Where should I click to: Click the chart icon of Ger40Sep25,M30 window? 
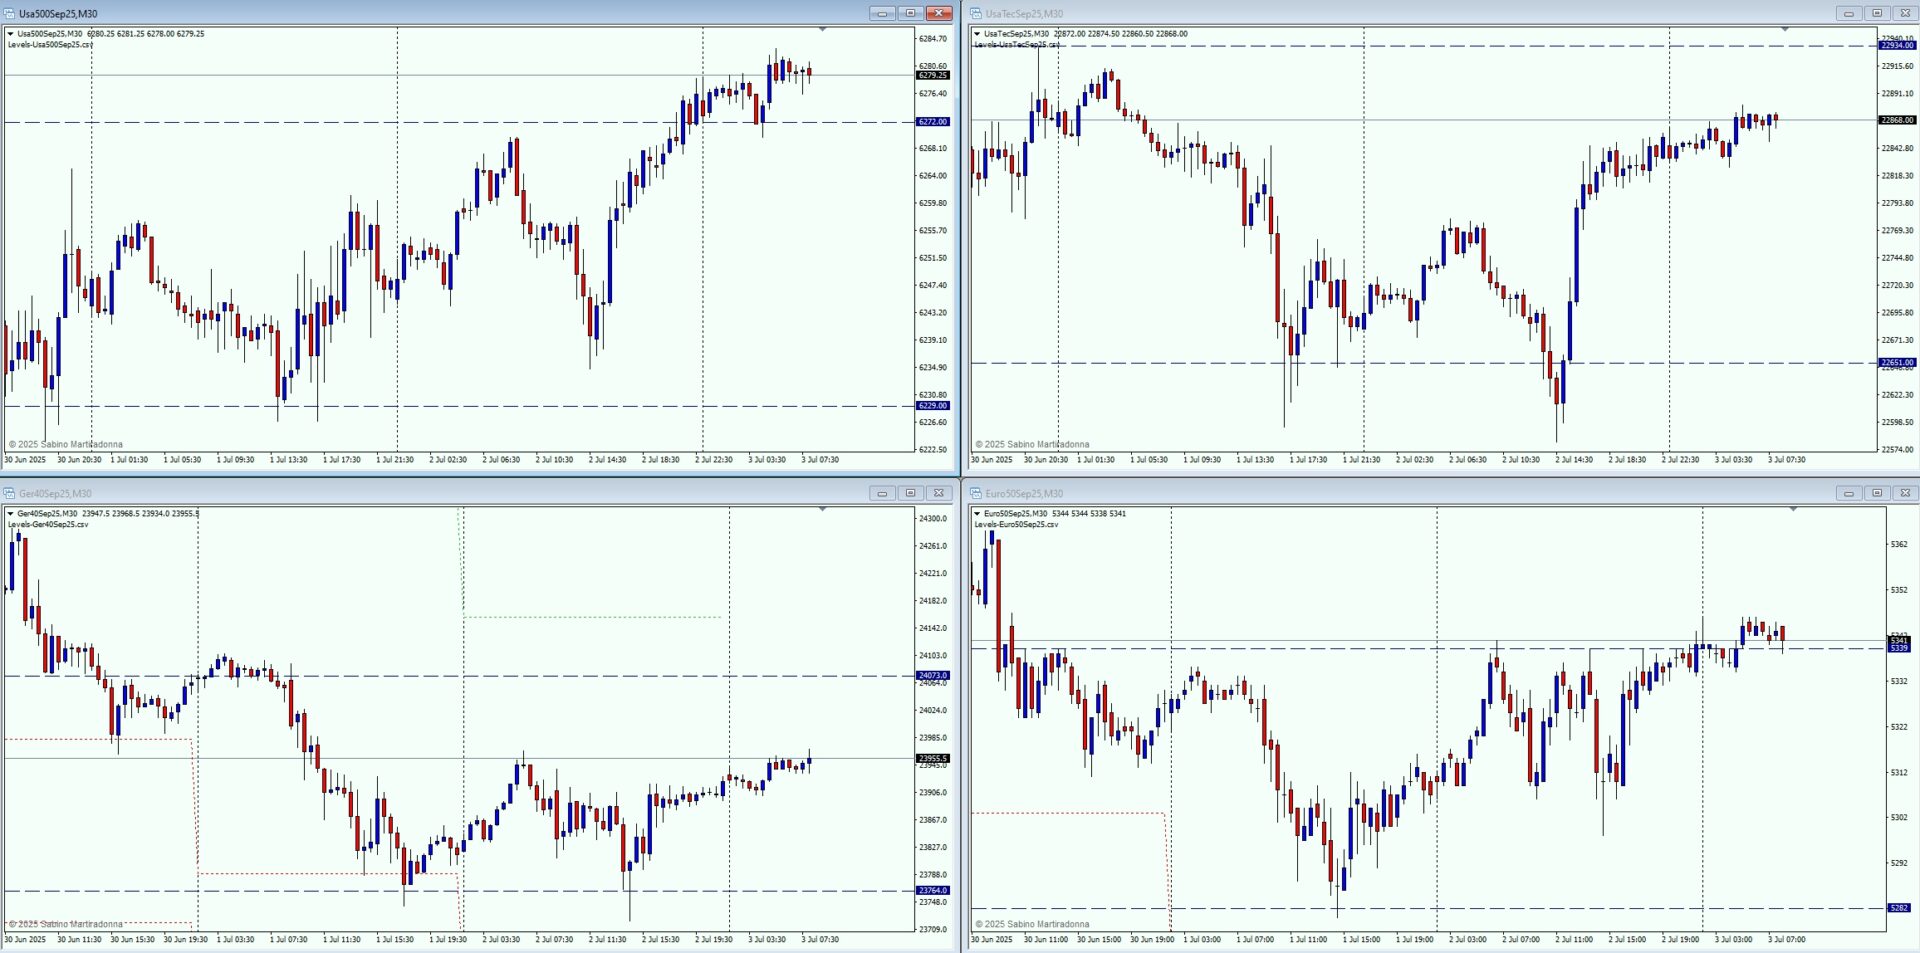click(9, 493)
